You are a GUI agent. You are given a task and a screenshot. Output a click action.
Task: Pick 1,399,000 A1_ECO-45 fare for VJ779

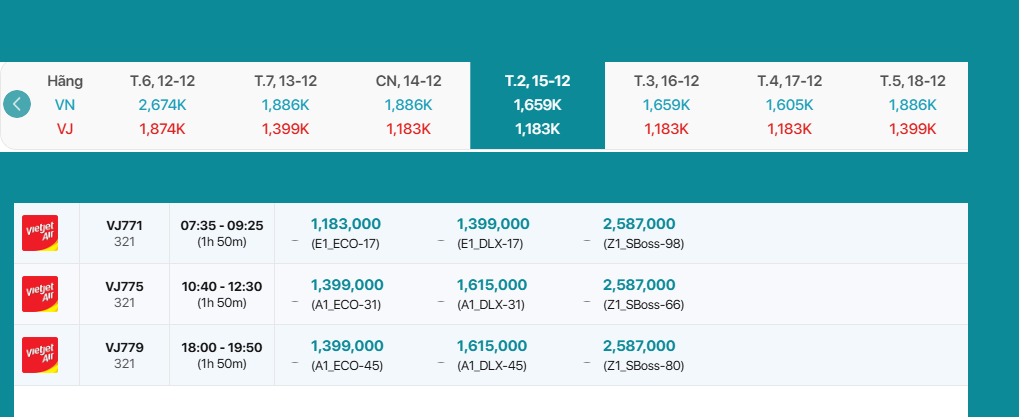(346, 355)
